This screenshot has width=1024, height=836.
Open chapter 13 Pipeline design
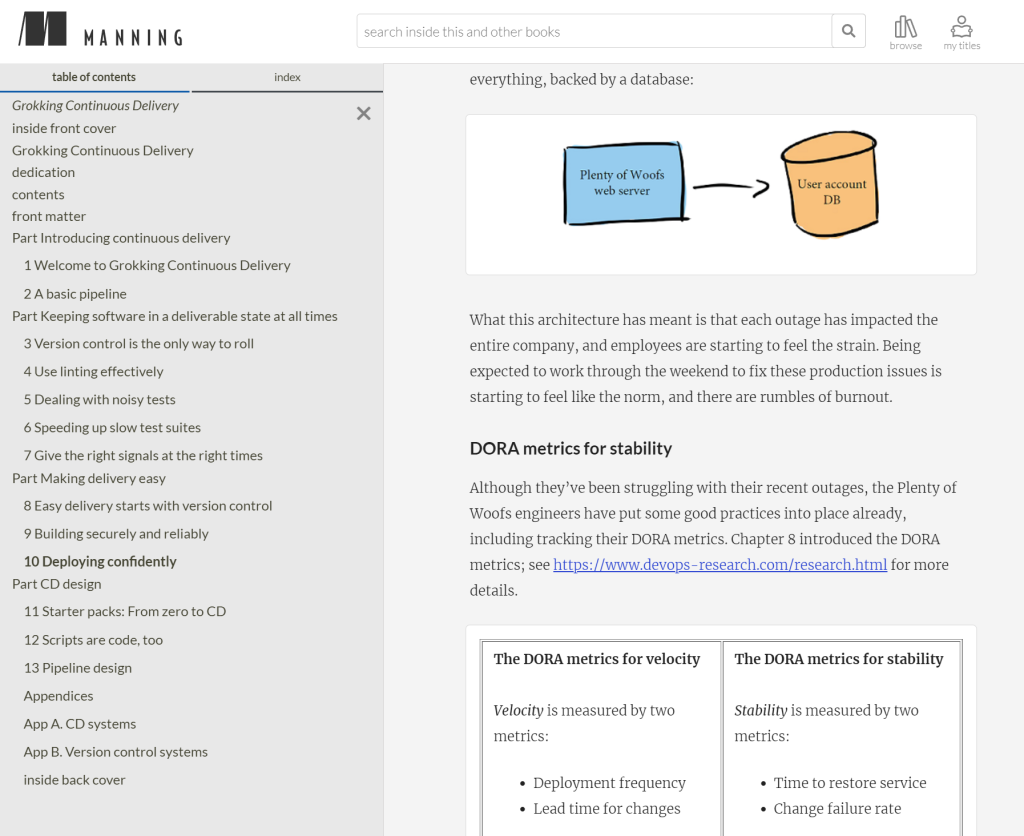77,667
